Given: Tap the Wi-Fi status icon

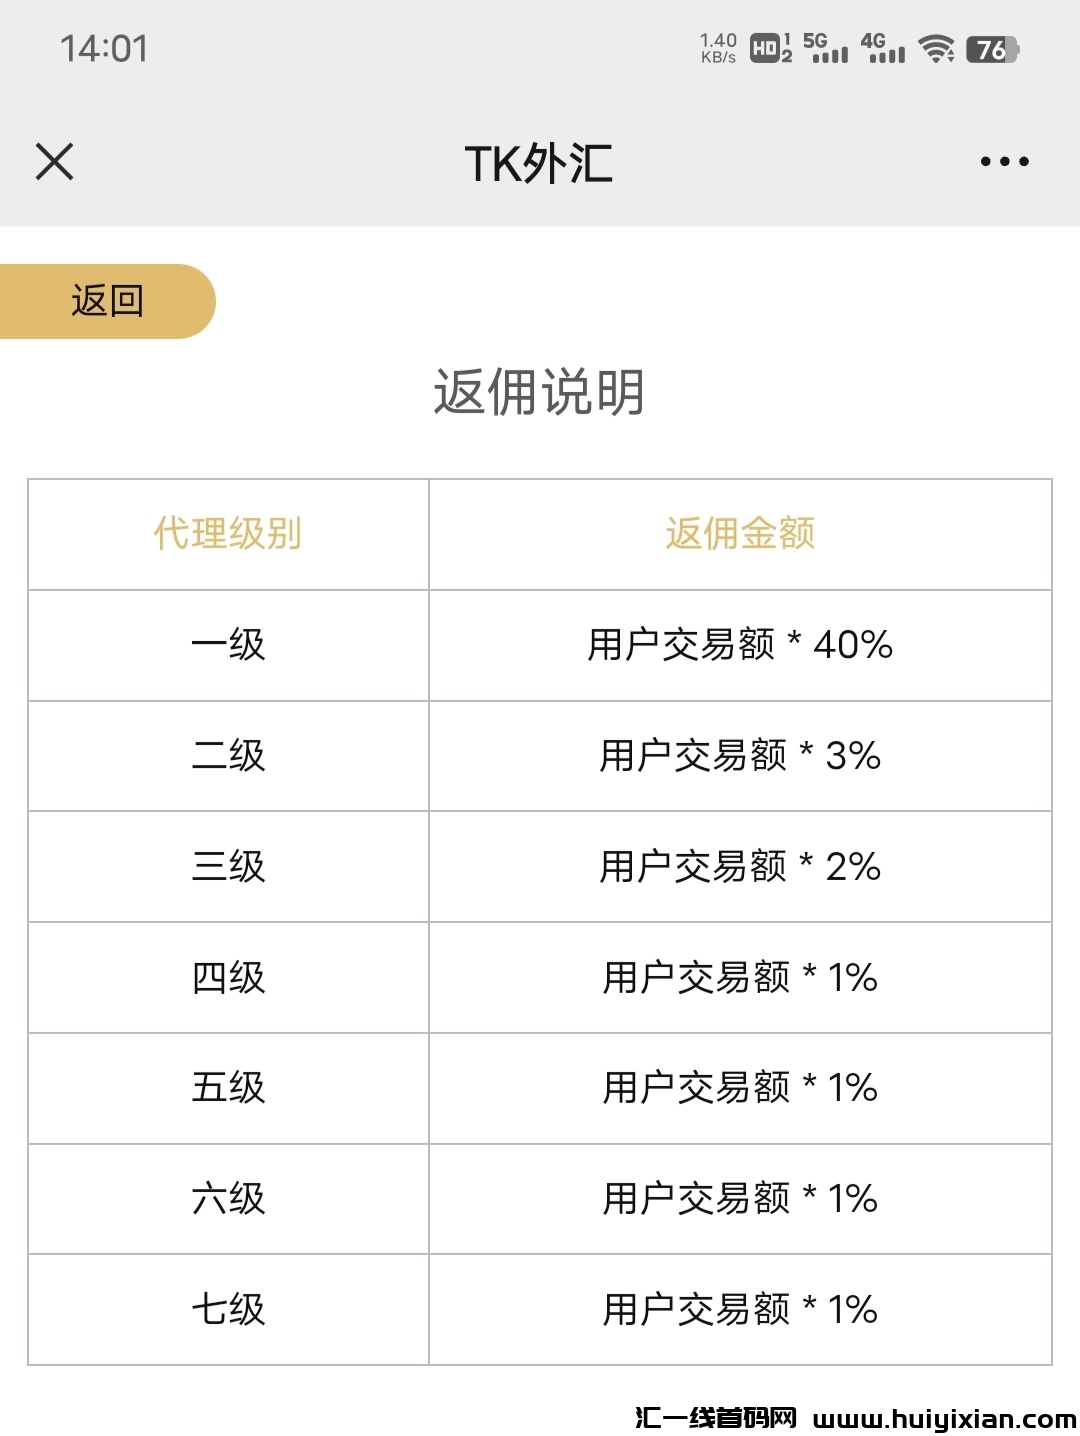Looking at the screenshot, I should coord(936,48).
